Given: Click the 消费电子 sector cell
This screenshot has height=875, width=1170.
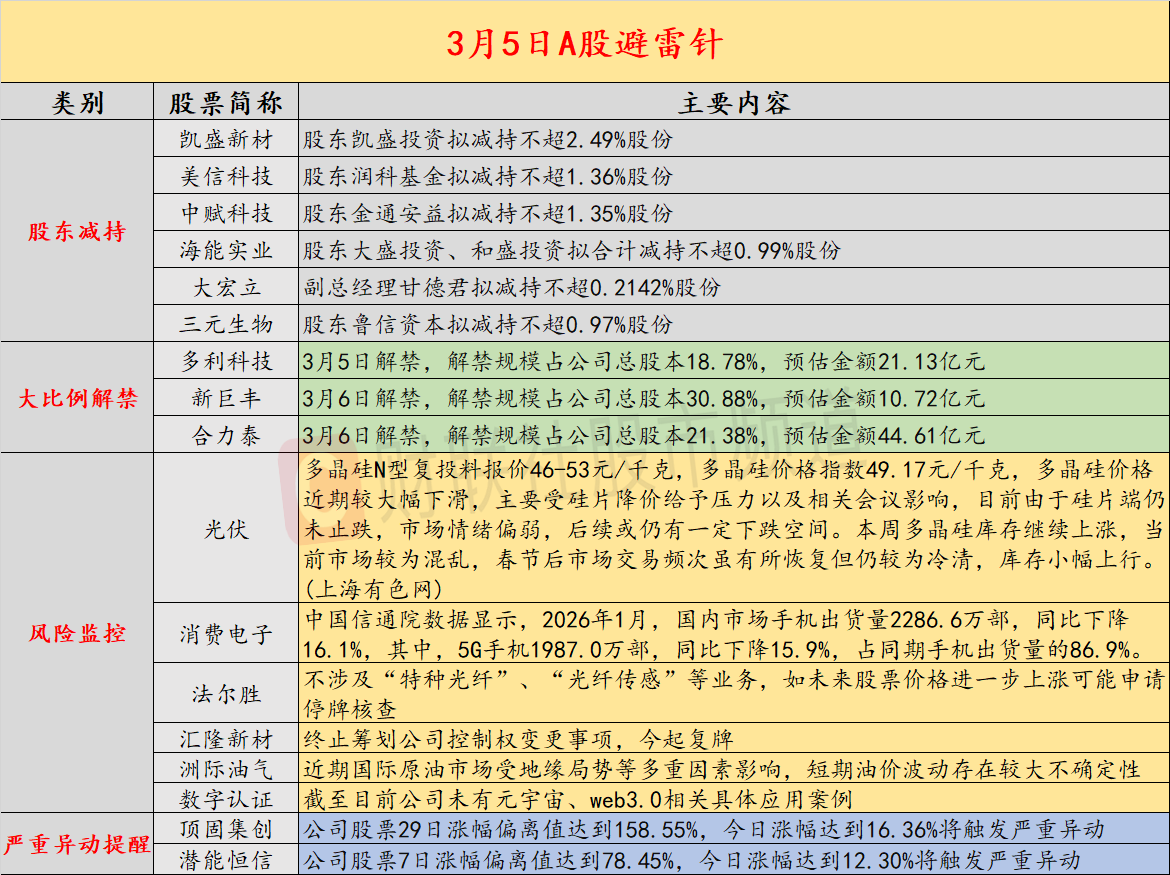Looking at the screenshot, I should (x=225, y=633).
